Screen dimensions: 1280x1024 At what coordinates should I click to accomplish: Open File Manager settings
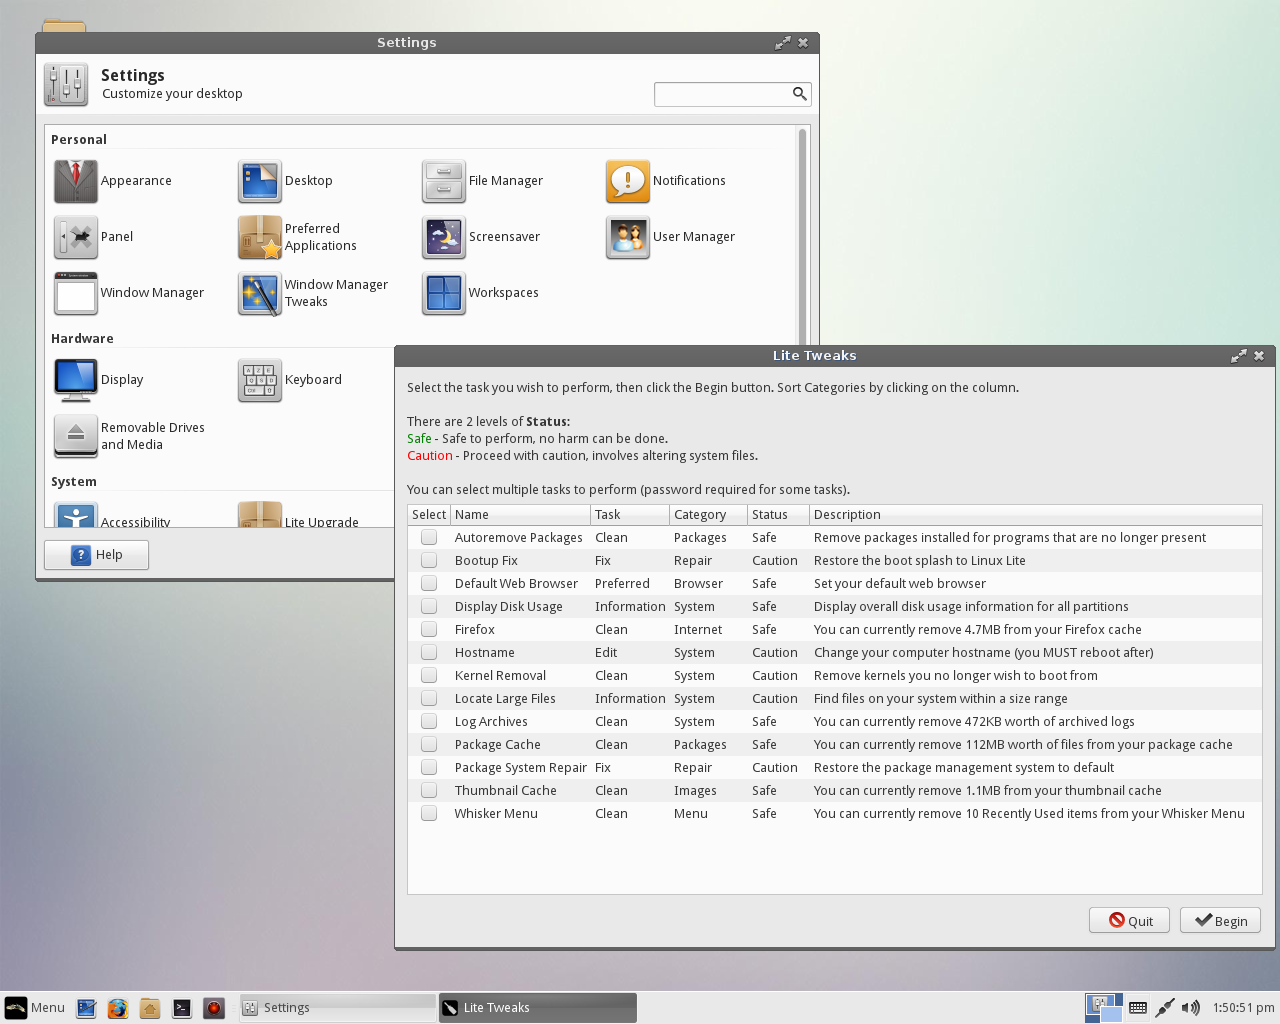[482, 181]
